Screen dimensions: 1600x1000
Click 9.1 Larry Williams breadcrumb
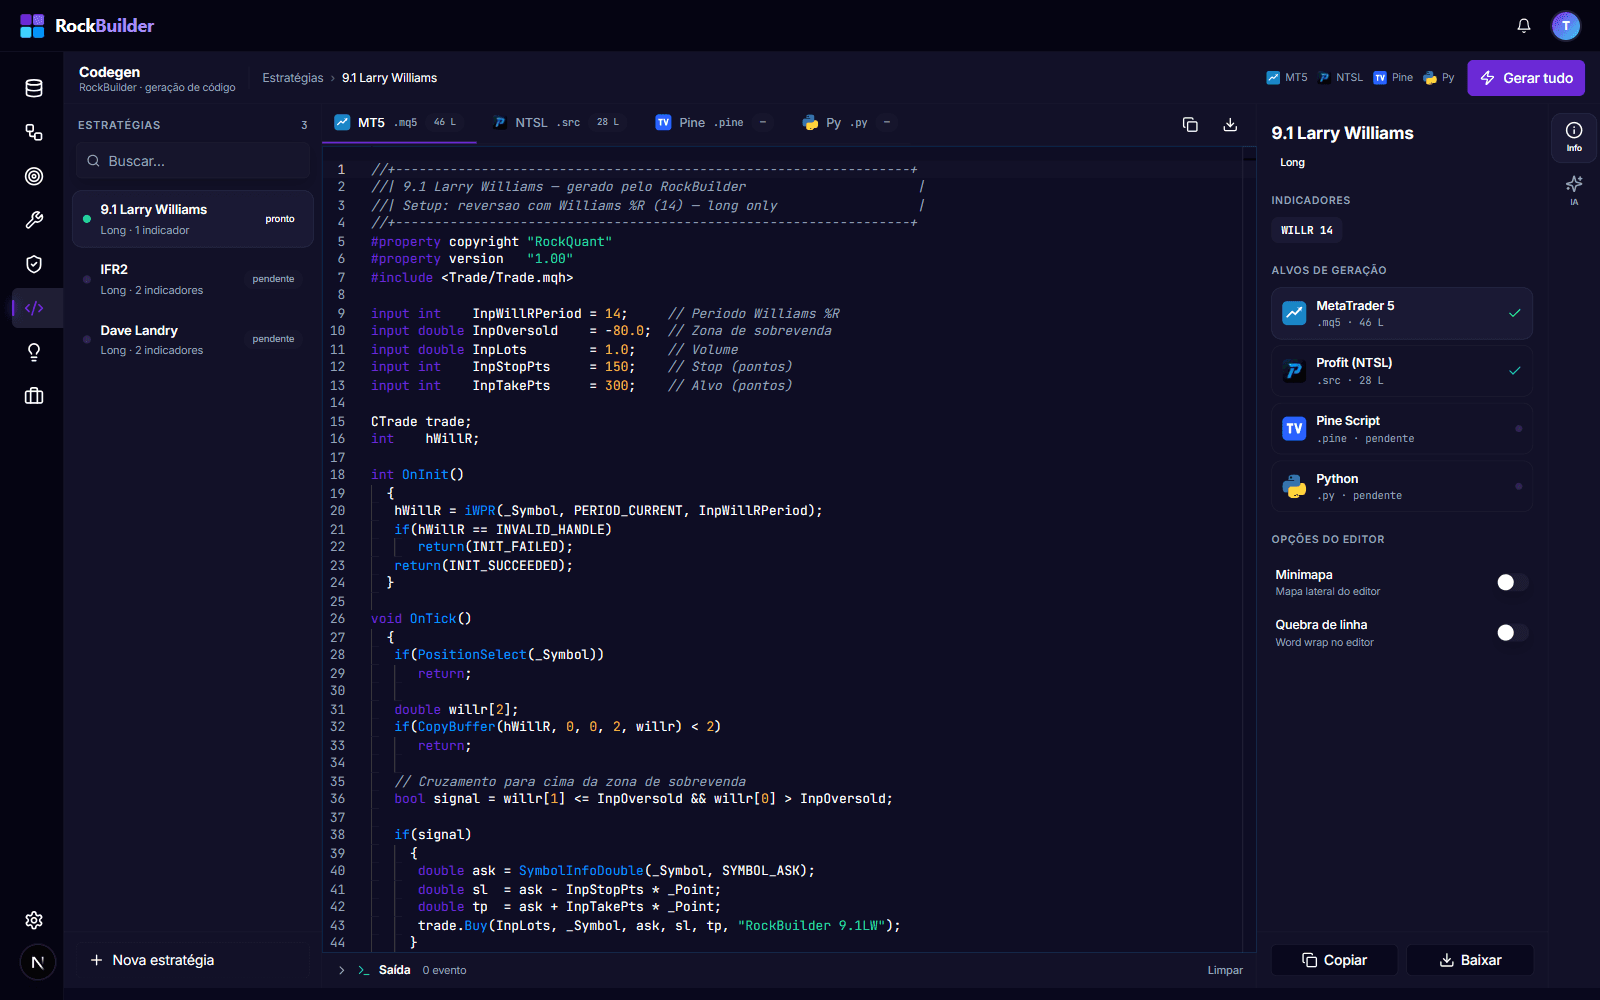click(389, 78)
